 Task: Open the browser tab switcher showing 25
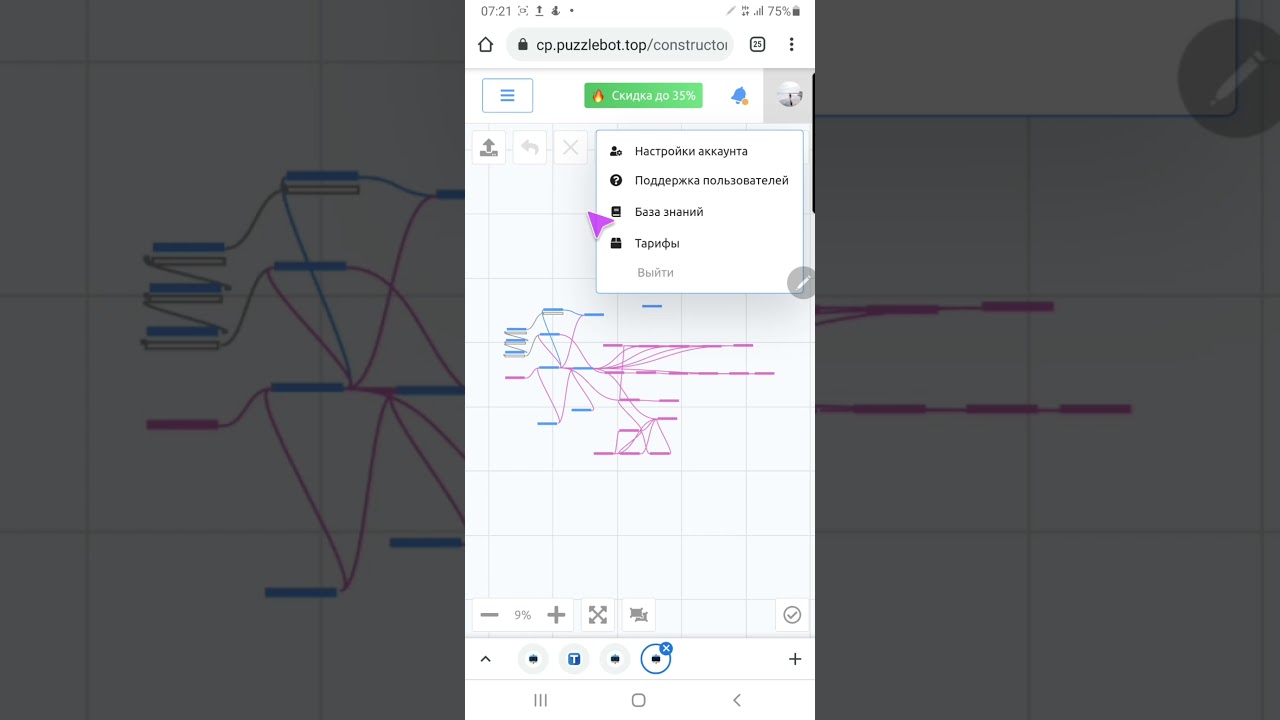tap(757, 44)
